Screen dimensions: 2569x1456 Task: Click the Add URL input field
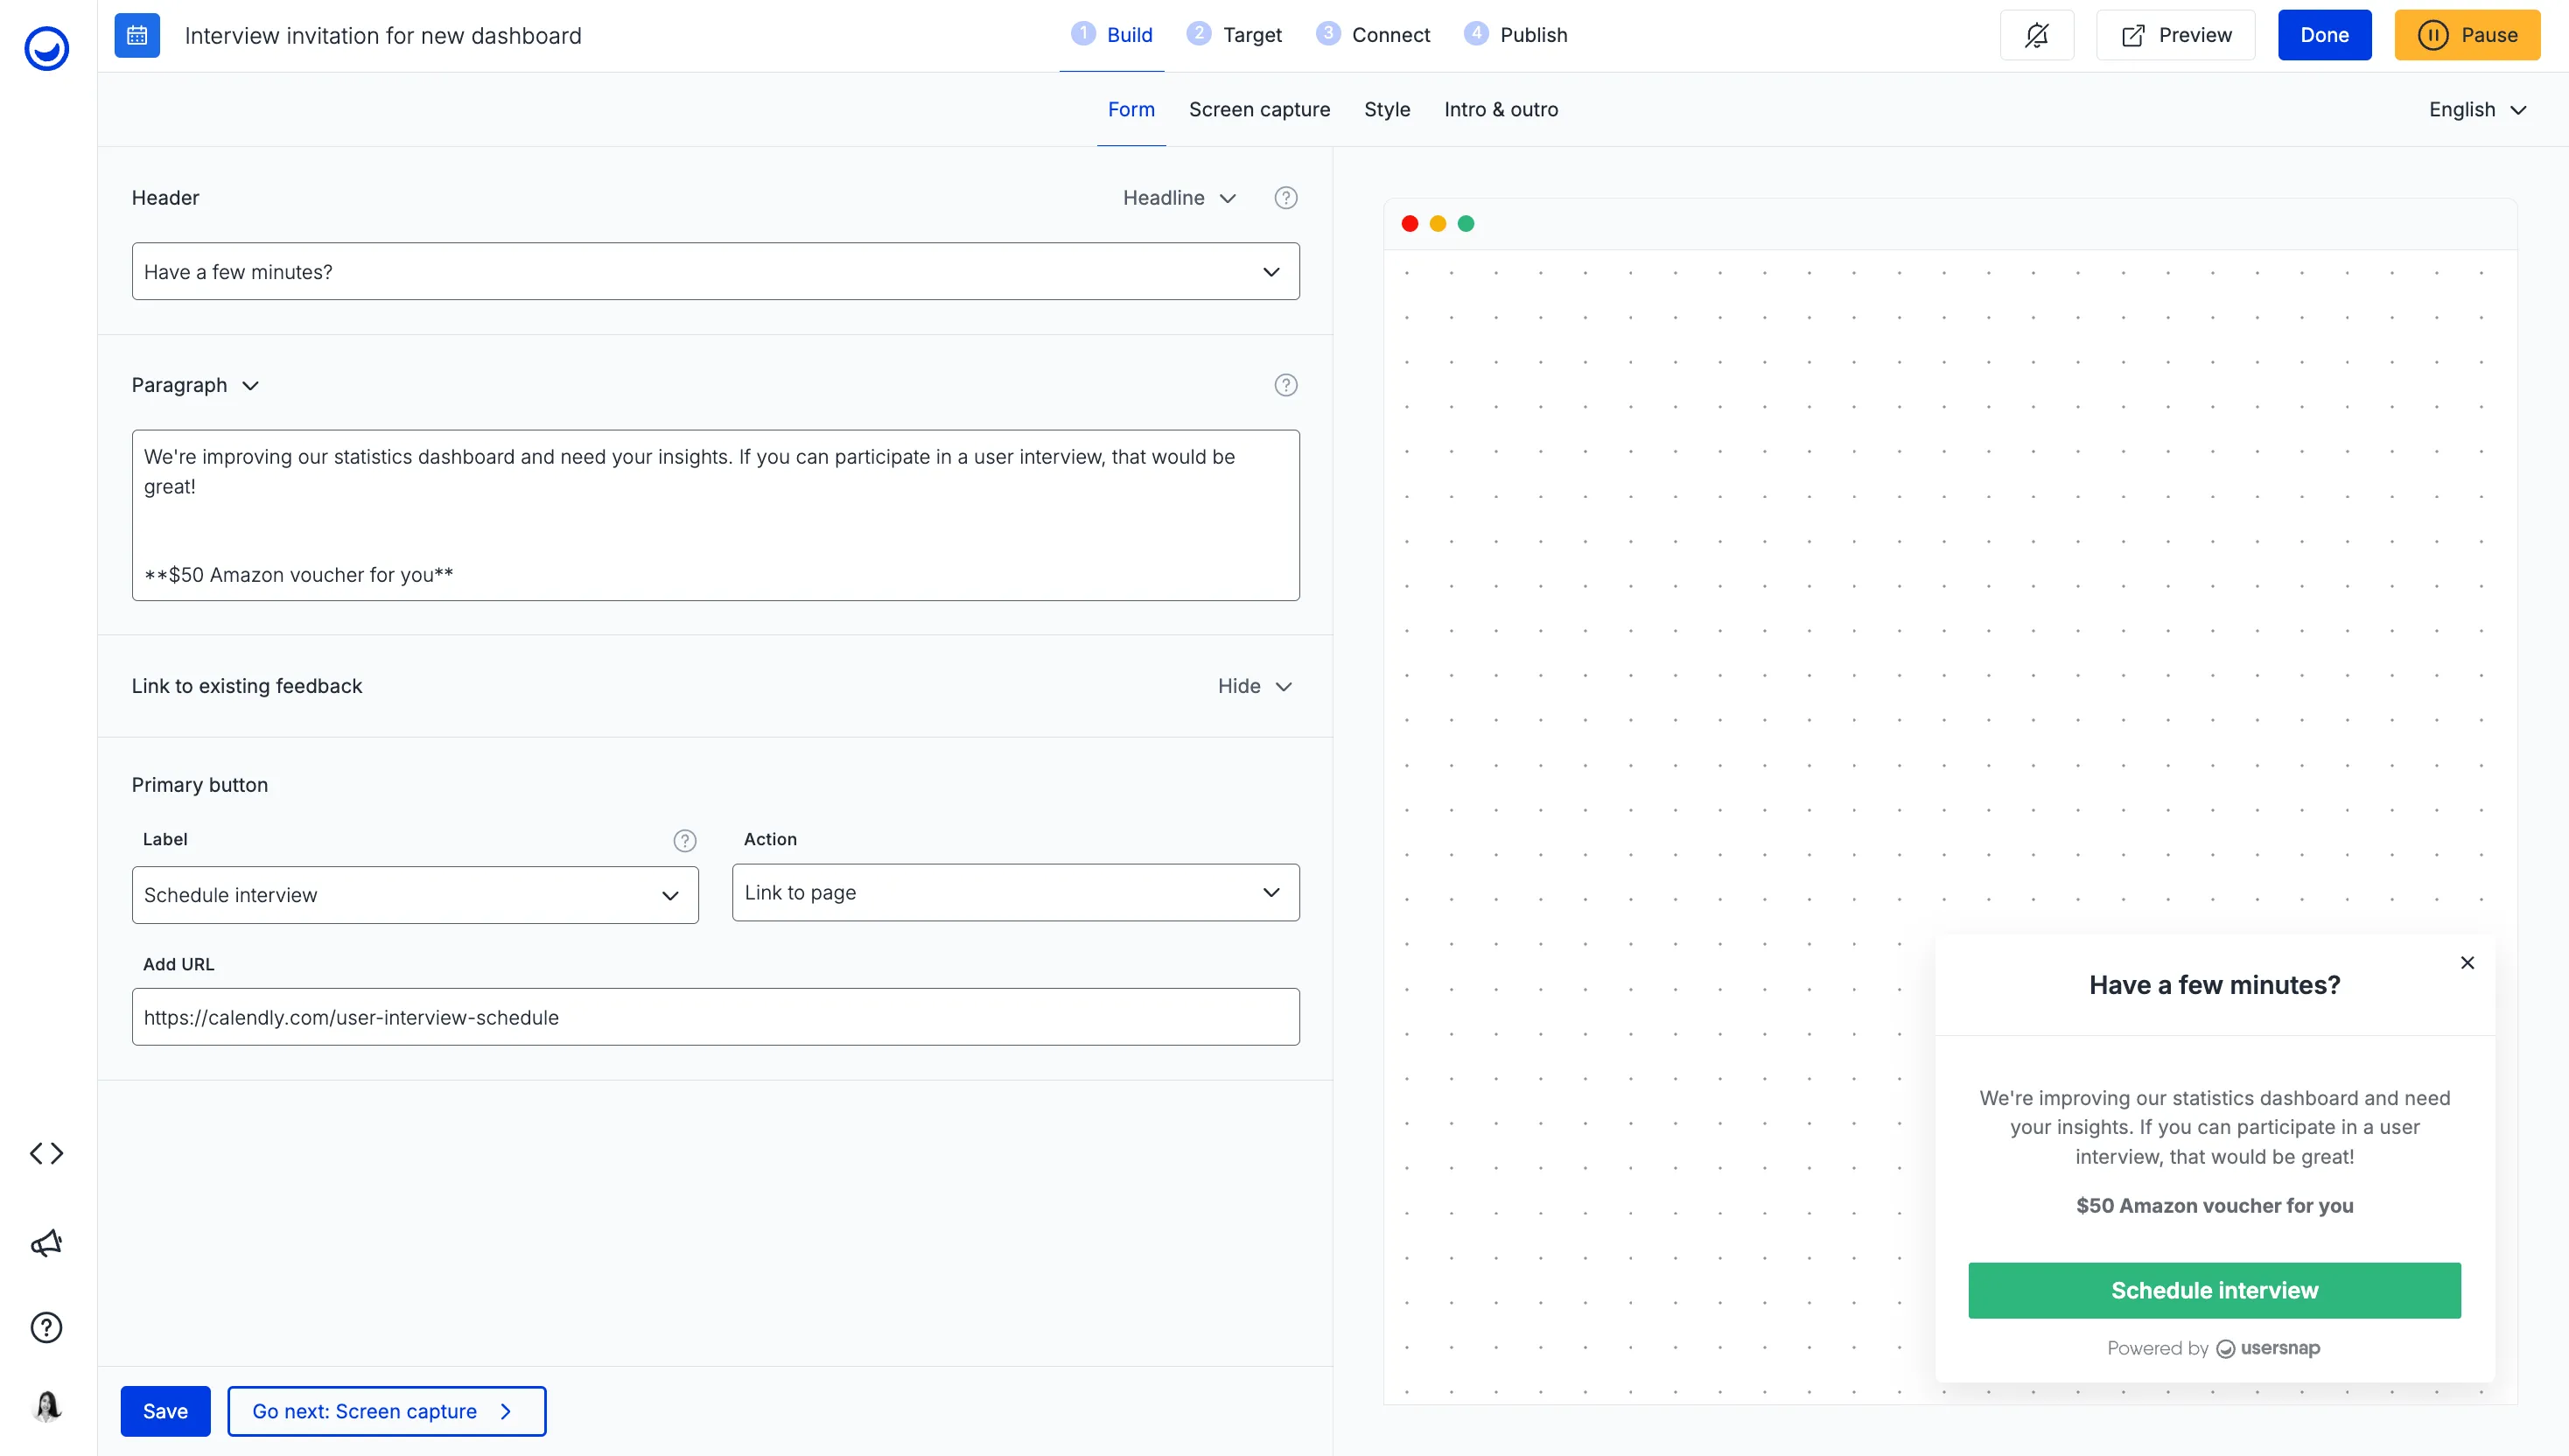click(x=715, y=1017)
